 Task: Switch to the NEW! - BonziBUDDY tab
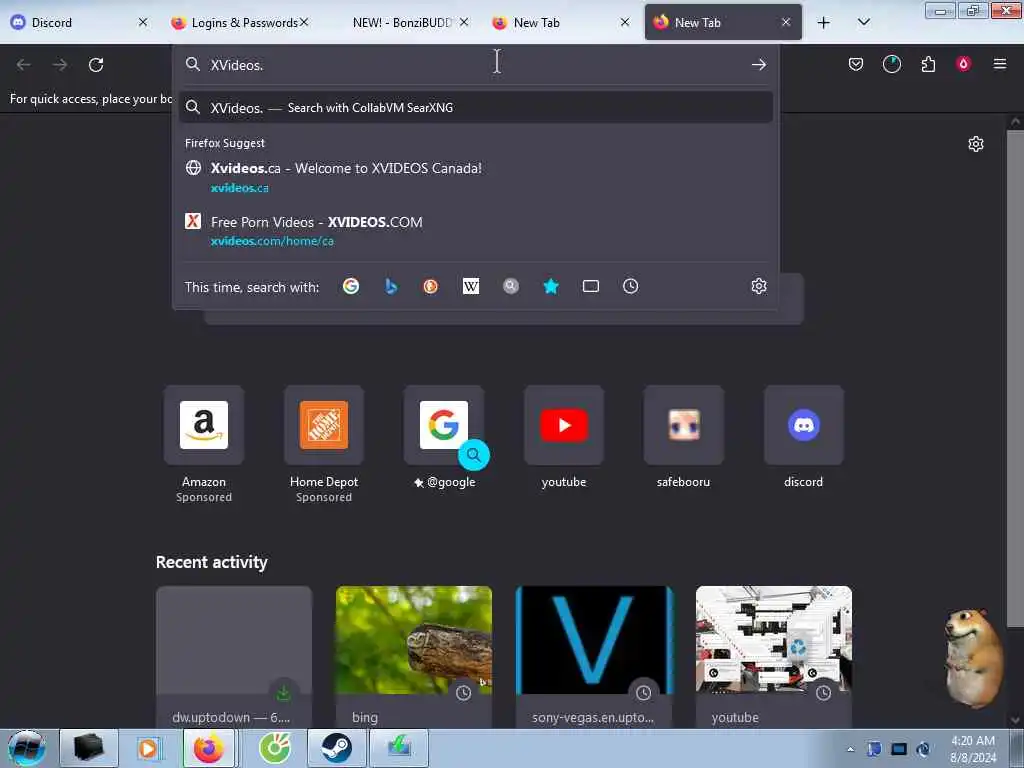click(402, 22)
